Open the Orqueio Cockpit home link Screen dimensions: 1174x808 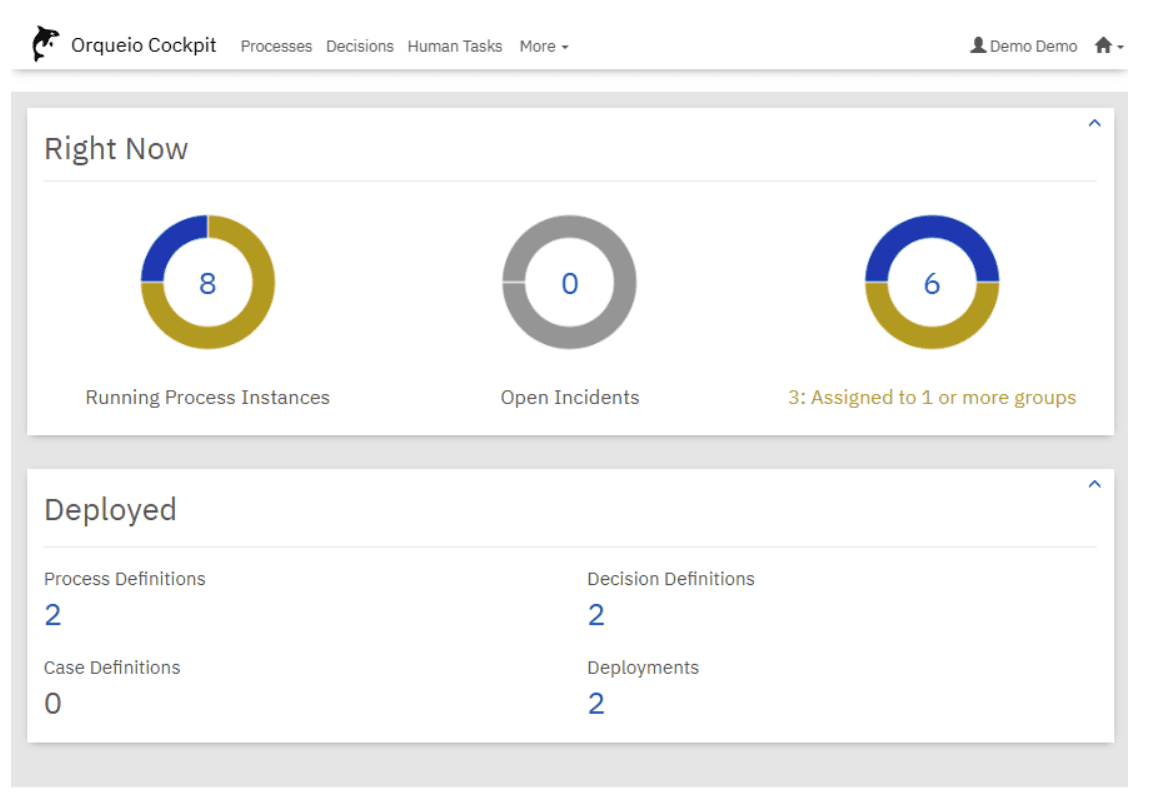click(x=143, y=45)
